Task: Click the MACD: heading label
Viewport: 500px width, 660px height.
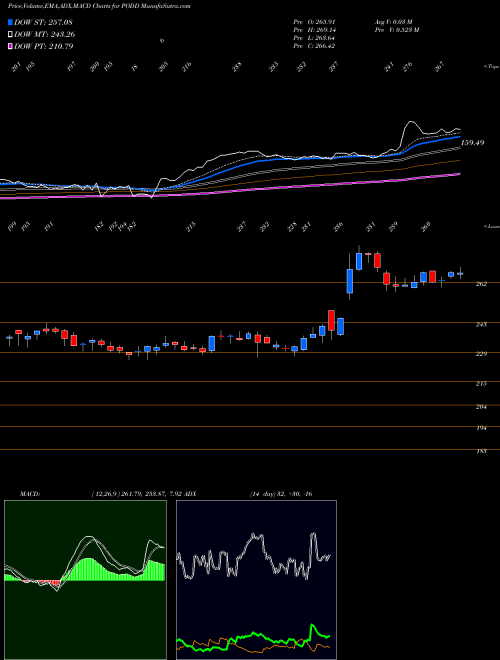Action: pyautogui.click(x=30, y=493)
